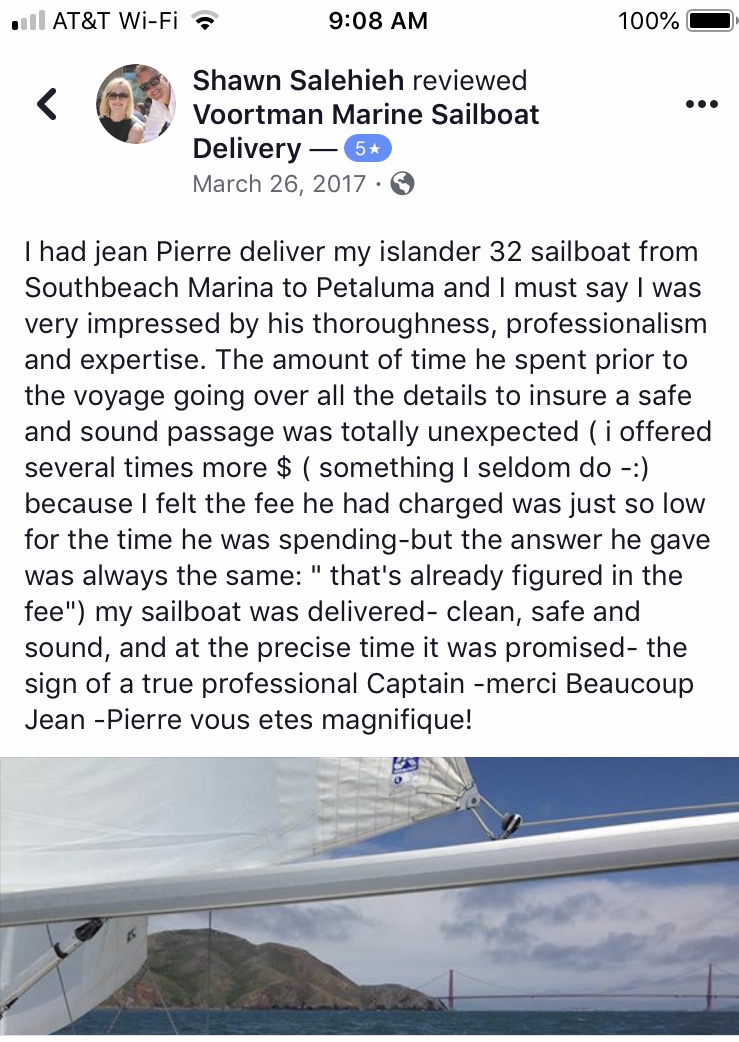Open Voortman Marine Sailboat Delivery page
The image size is (739, 1042).
[x=366, y=131]
